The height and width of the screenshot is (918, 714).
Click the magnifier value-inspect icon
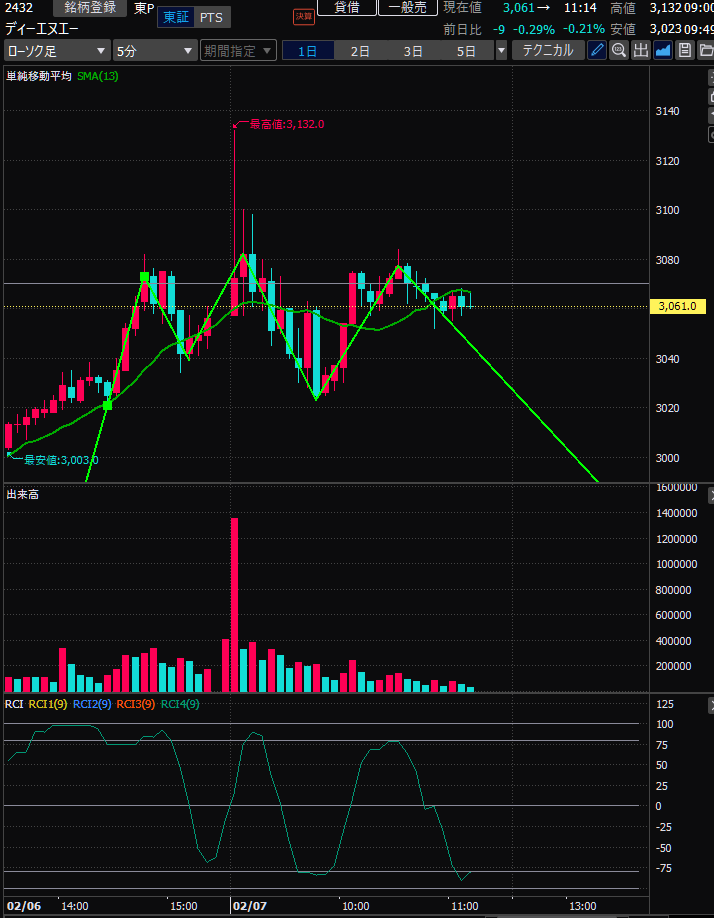click(x=619, y=50)
